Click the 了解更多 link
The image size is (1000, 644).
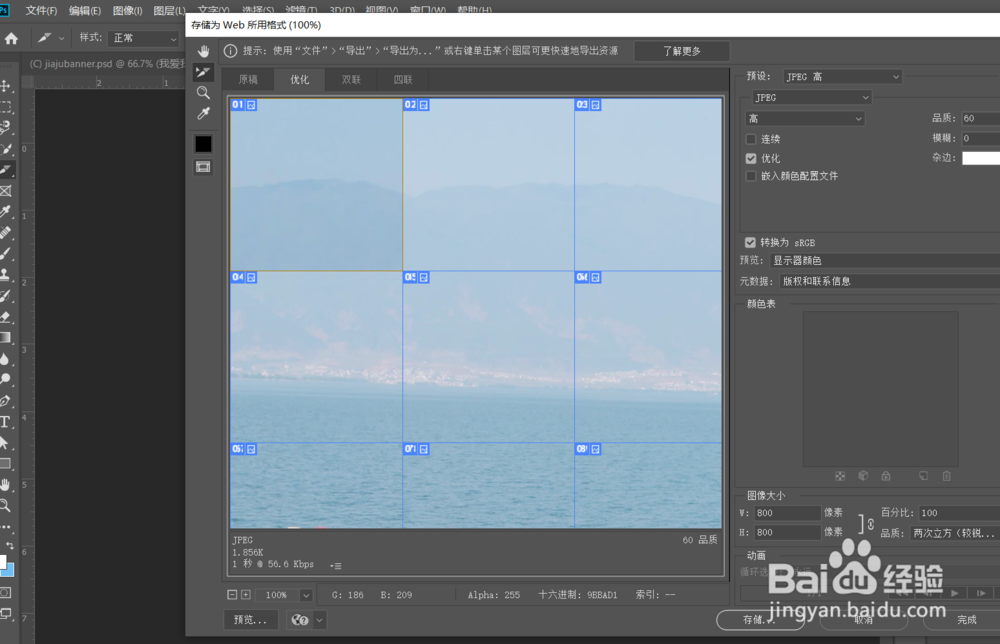[682, 49]
